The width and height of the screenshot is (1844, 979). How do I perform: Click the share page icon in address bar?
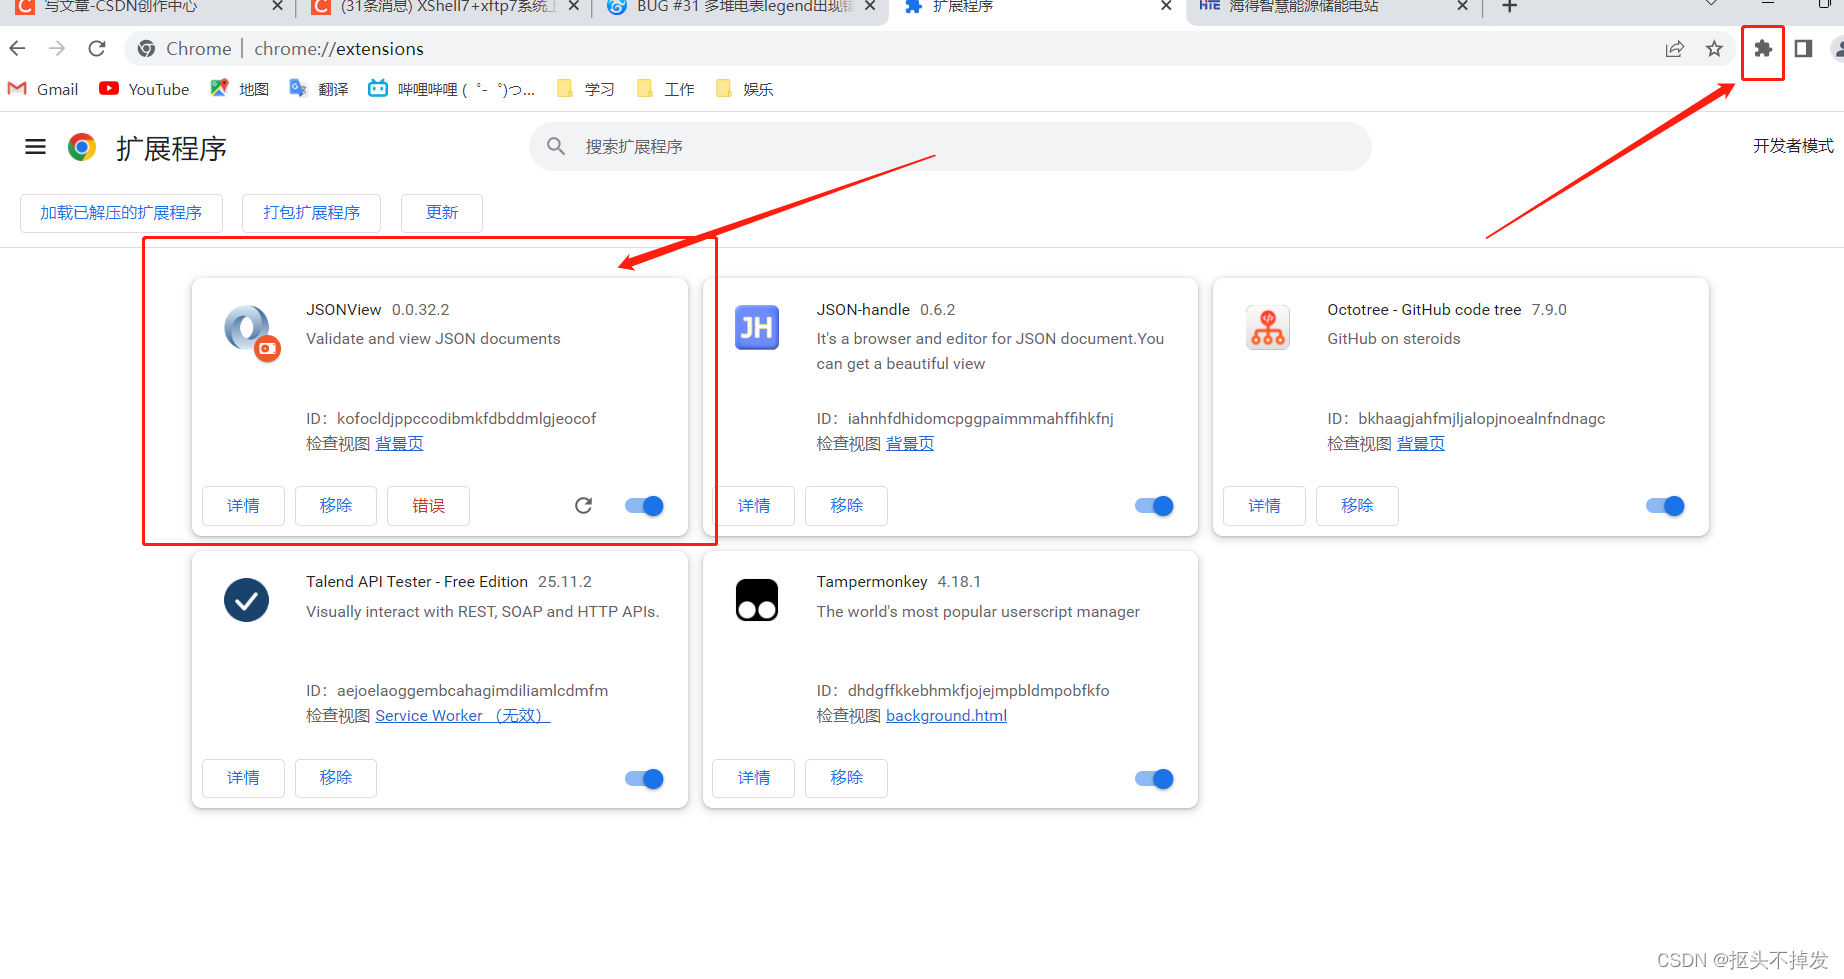click(x=1674, y=48)
